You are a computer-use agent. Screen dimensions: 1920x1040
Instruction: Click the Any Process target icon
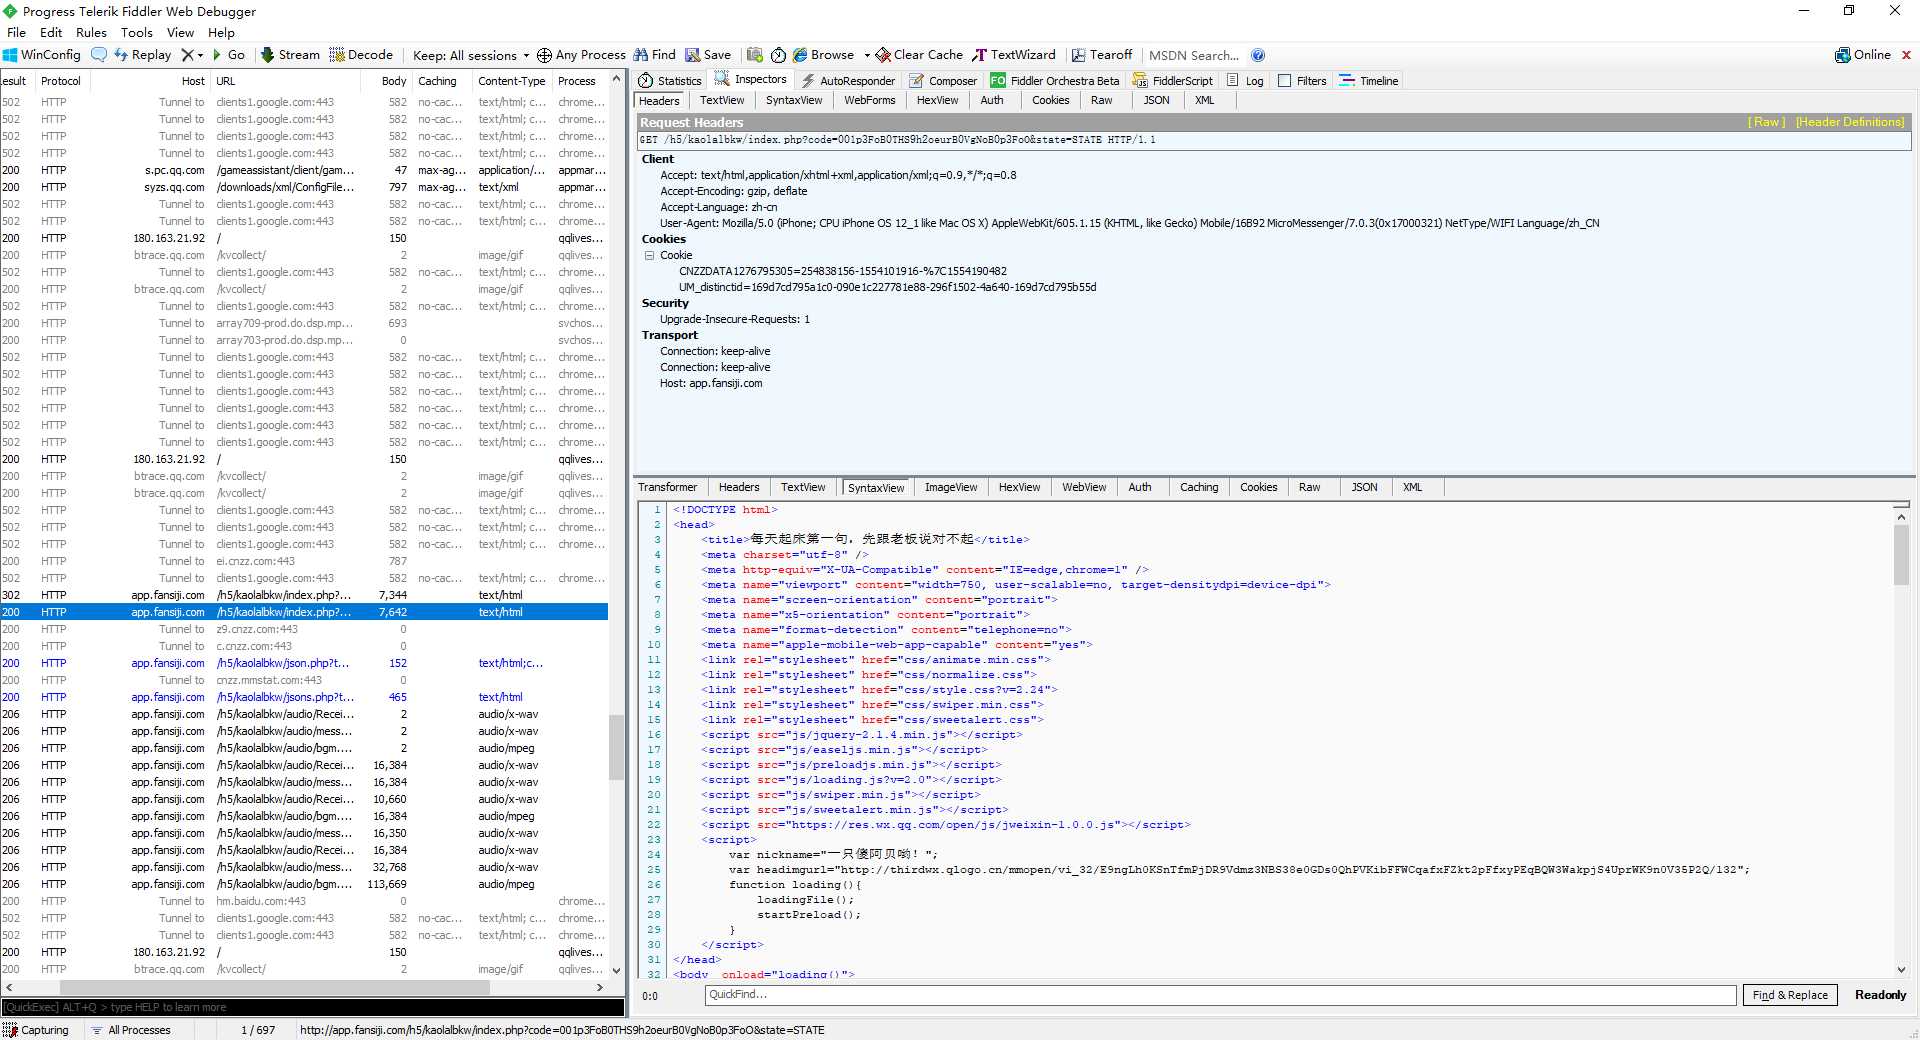pos(544,55)
